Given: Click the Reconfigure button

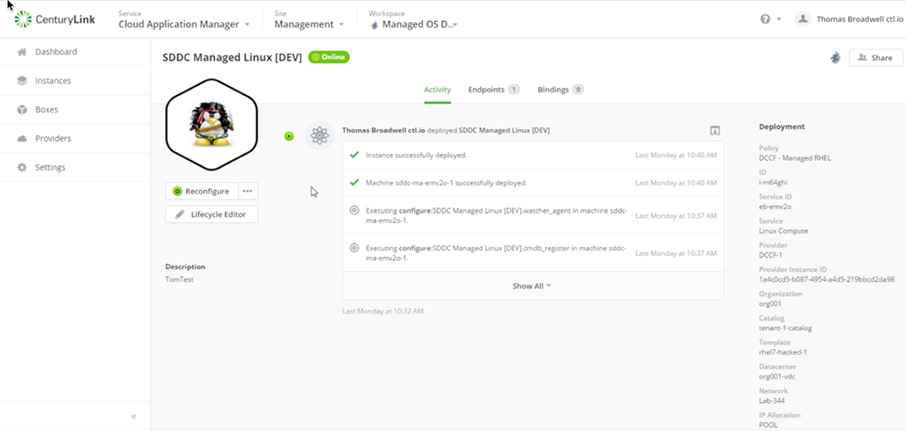Looking at the screenshot, I should click(x=202, y=191).
